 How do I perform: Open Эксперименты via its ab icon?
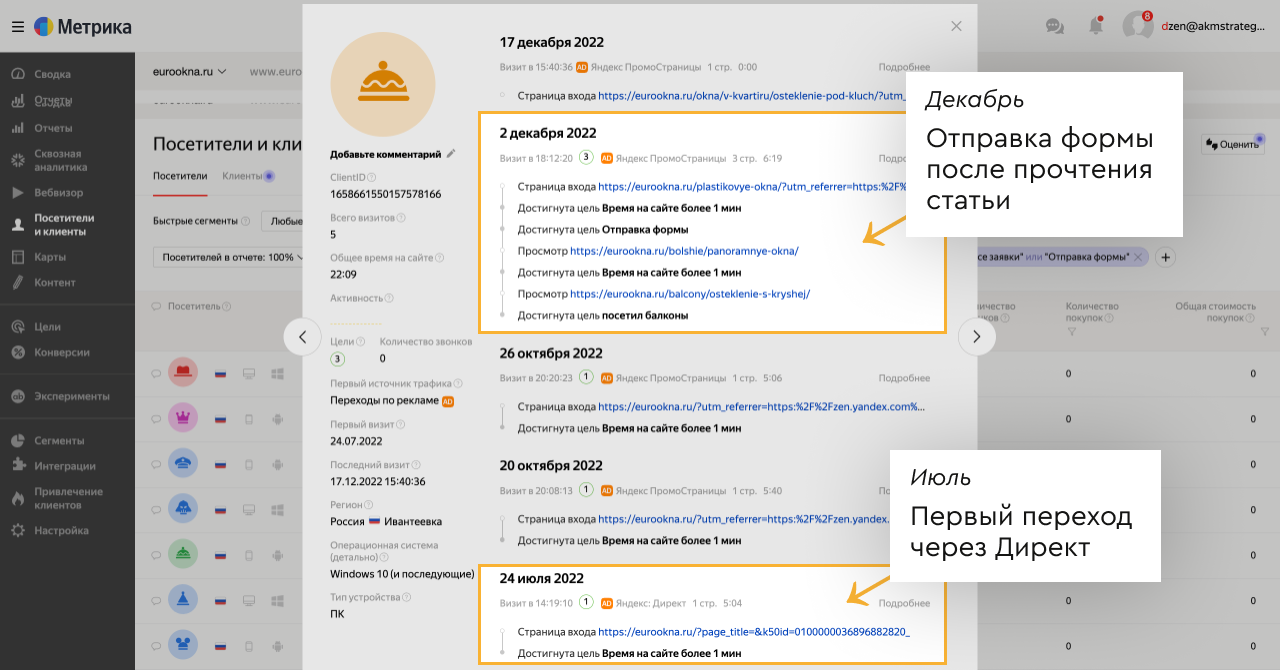click(17, 396)
